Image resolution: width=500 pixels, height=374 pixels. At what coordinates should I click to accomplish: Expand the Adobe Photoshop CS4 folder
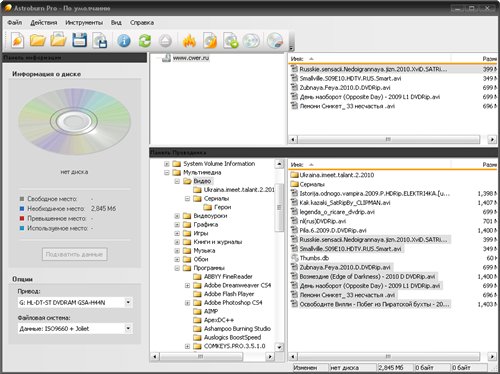[x=187, y=303]
